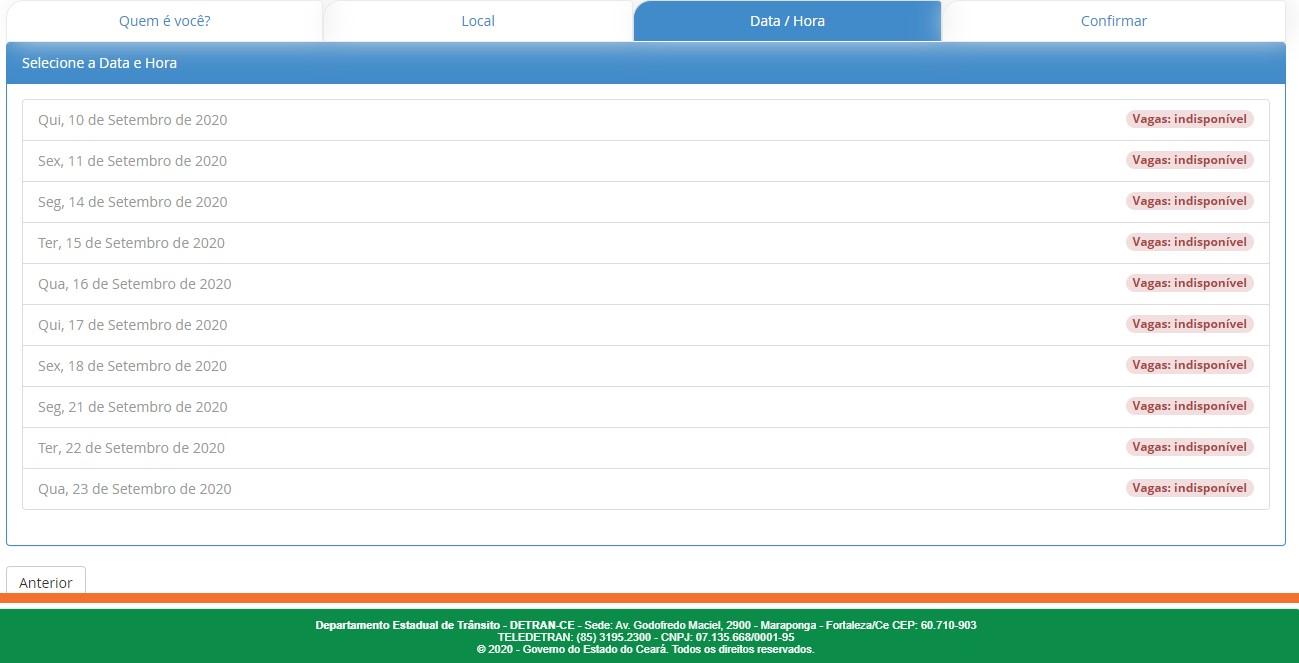The height and width of the screenshot is (663, 1299).
Task: Click the Vagas badge for 23 de Setembro
Action: pyautogui.click(x=1189, y=488)
